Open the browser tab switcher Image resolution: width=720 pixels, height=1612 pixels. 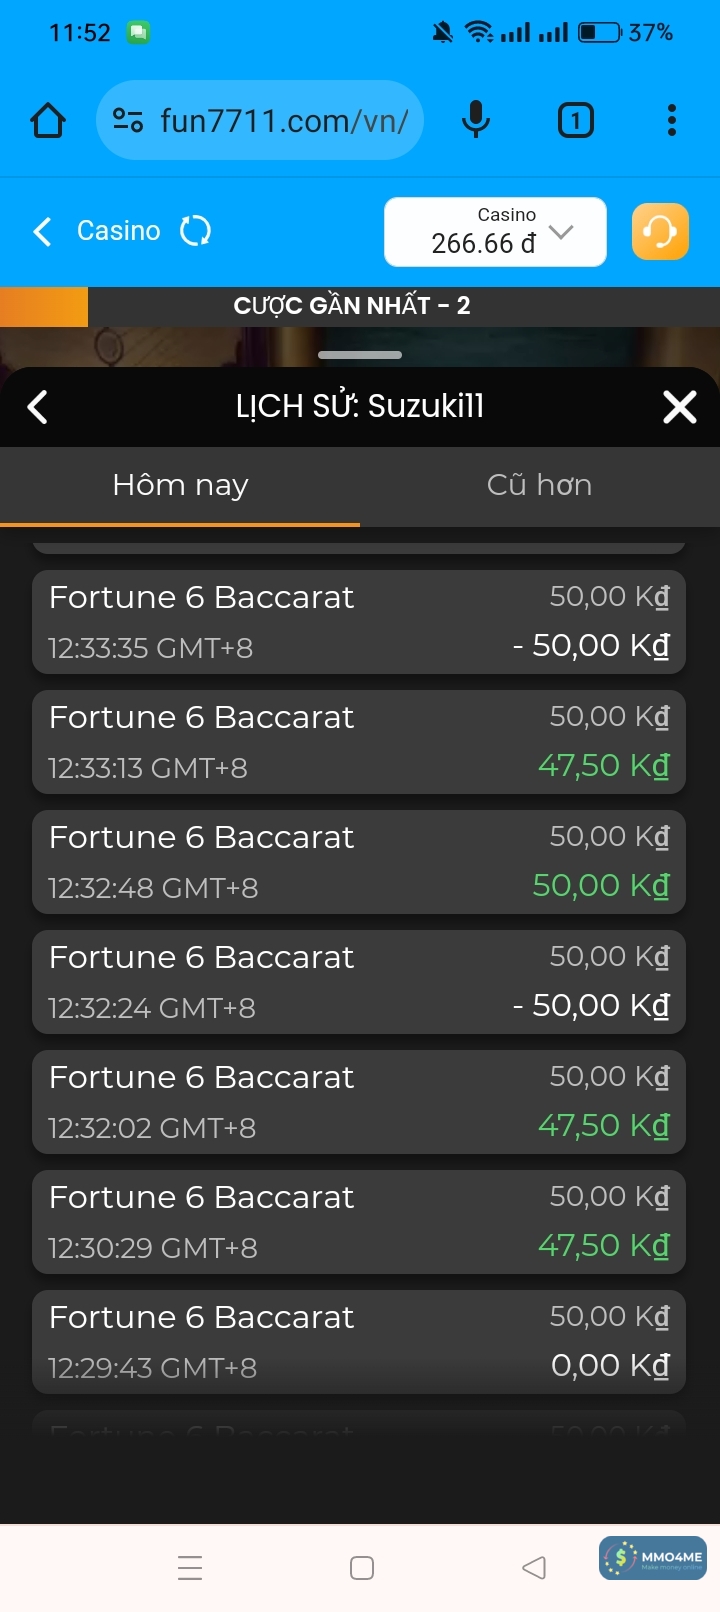click(x=575, y=121)
